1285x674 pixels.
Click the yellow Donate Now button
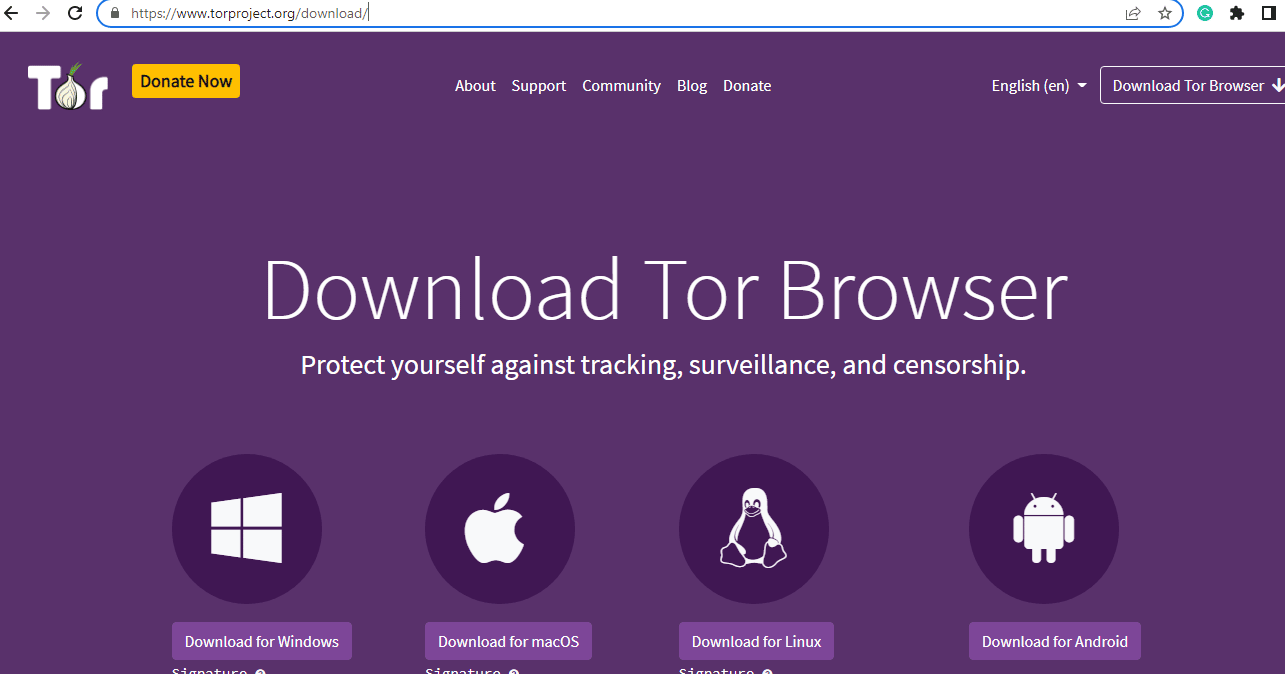coord(186,81)
